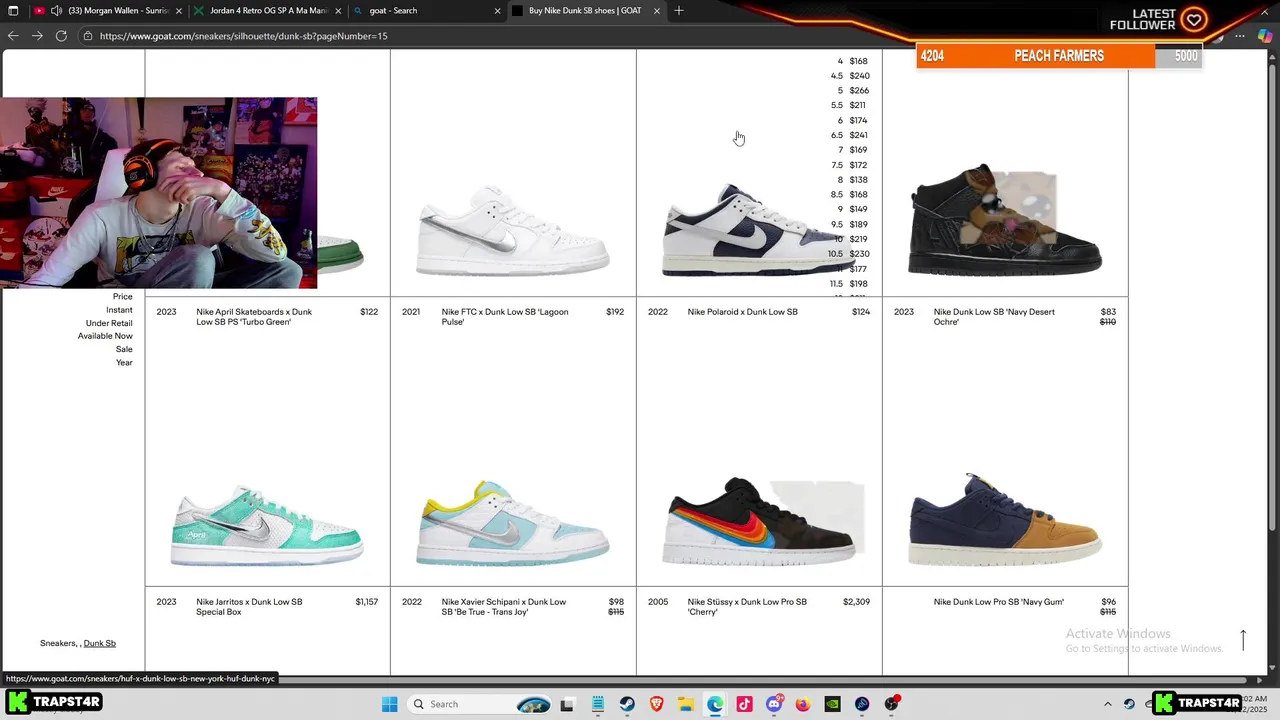Screen dimensions: 1280x720
Task: Open File Explorer from the taskbar
Action: (686, 704)
